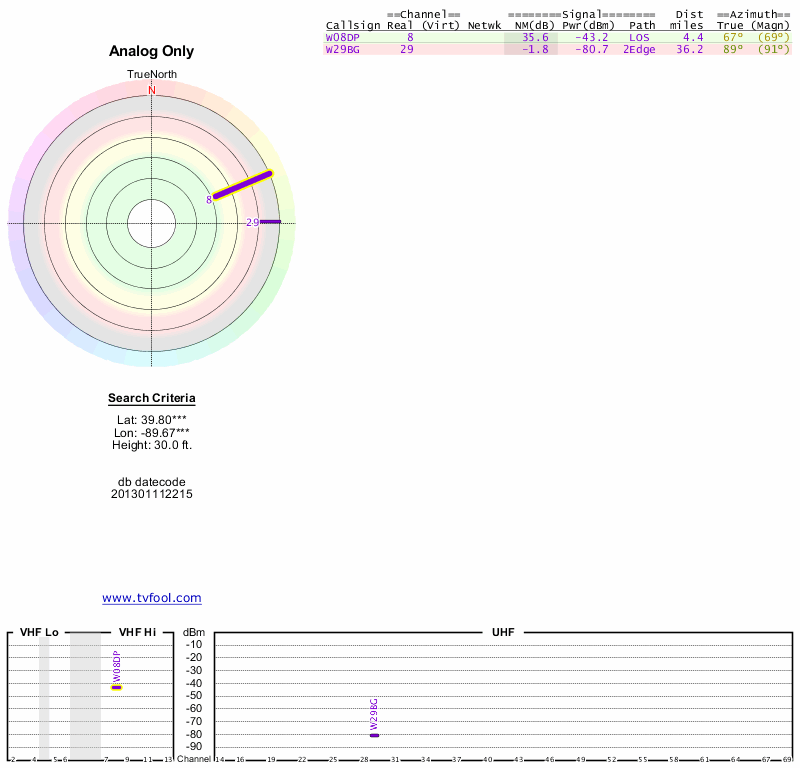This screenshot has width=800, height=768.
Task: Click the LOS path entry for W08DP
Action: pyautogui.click(x=639, y=37)
